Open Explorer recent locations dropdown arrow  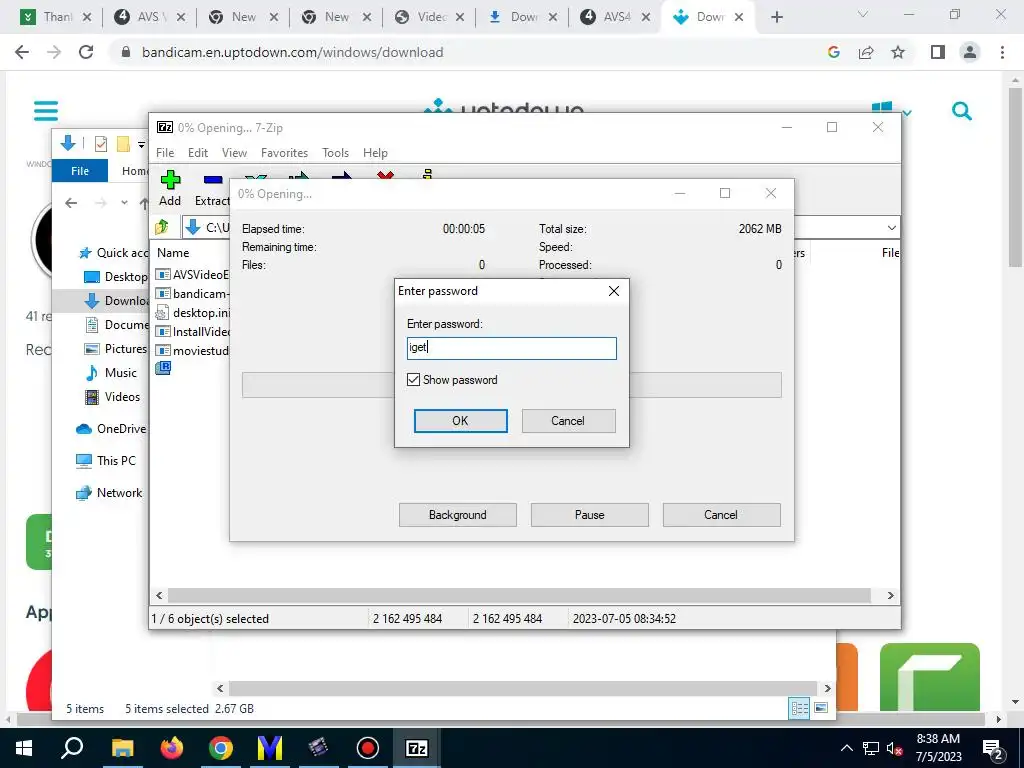pyautogui.click(x=124, y=203)
